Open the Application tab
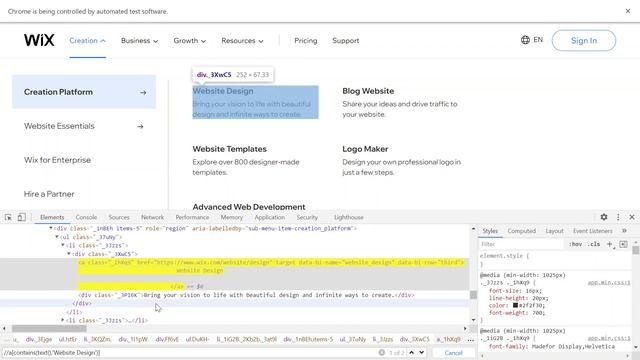Image resolution: width=640 pixels, height=360 pixels. 270,217
